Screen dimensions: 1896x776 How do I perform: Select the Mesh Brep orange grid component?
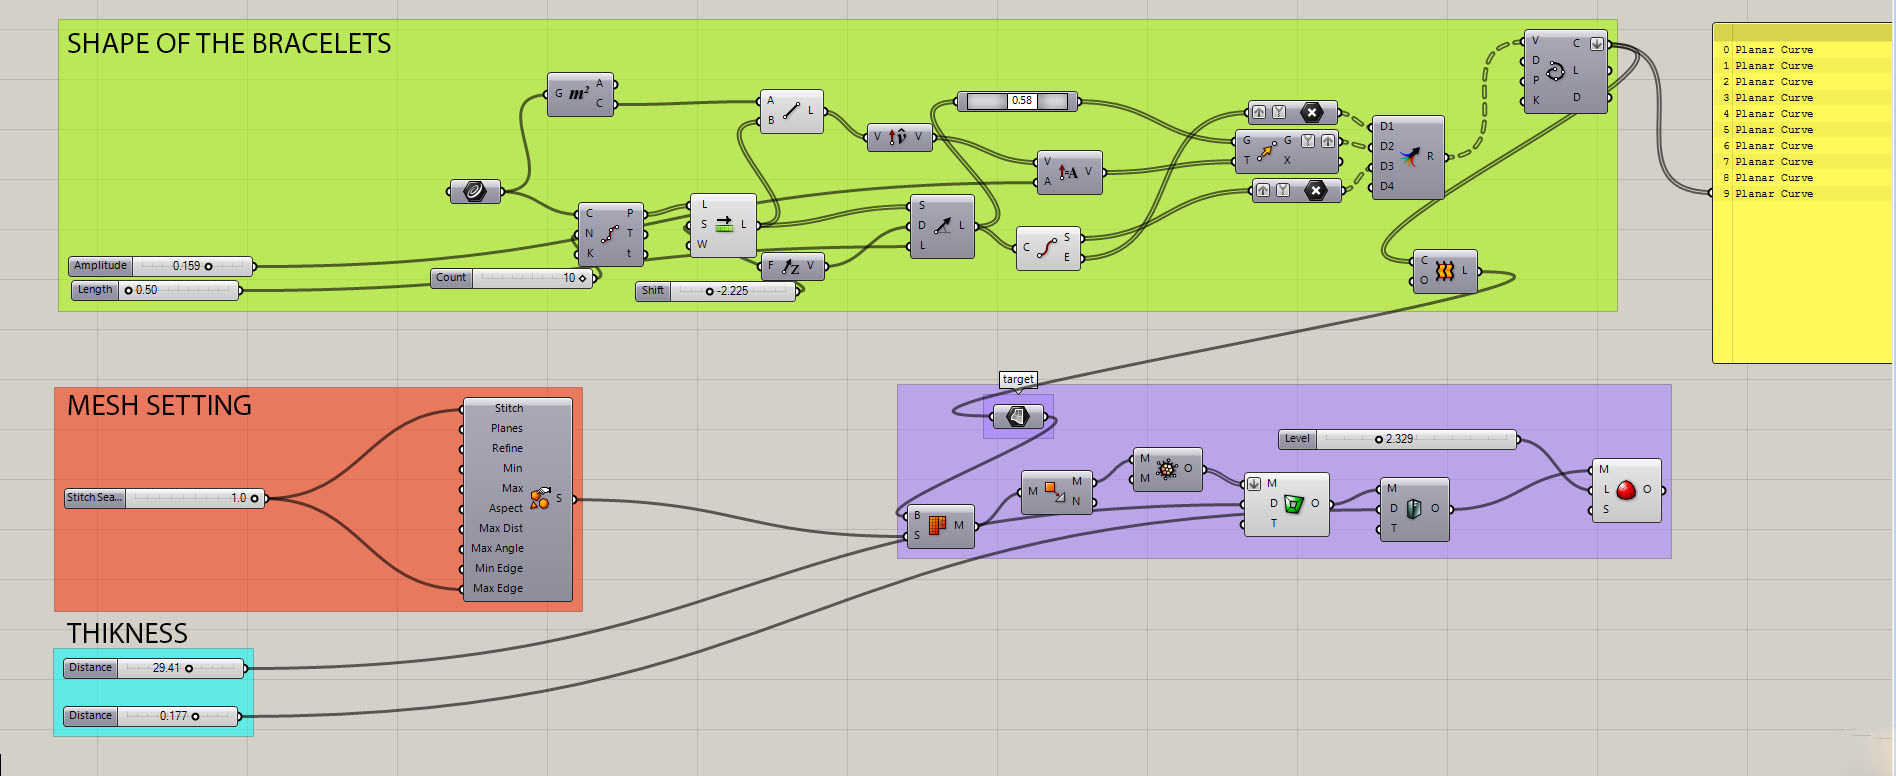pyautogui.click(x=937, y=526)
